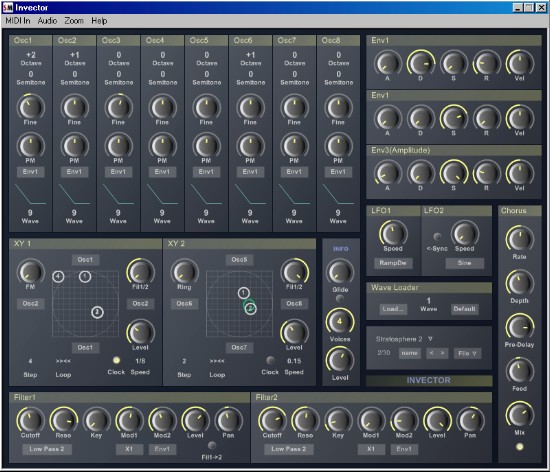Click the Osc2 waveform display

[x=74, y=194]
